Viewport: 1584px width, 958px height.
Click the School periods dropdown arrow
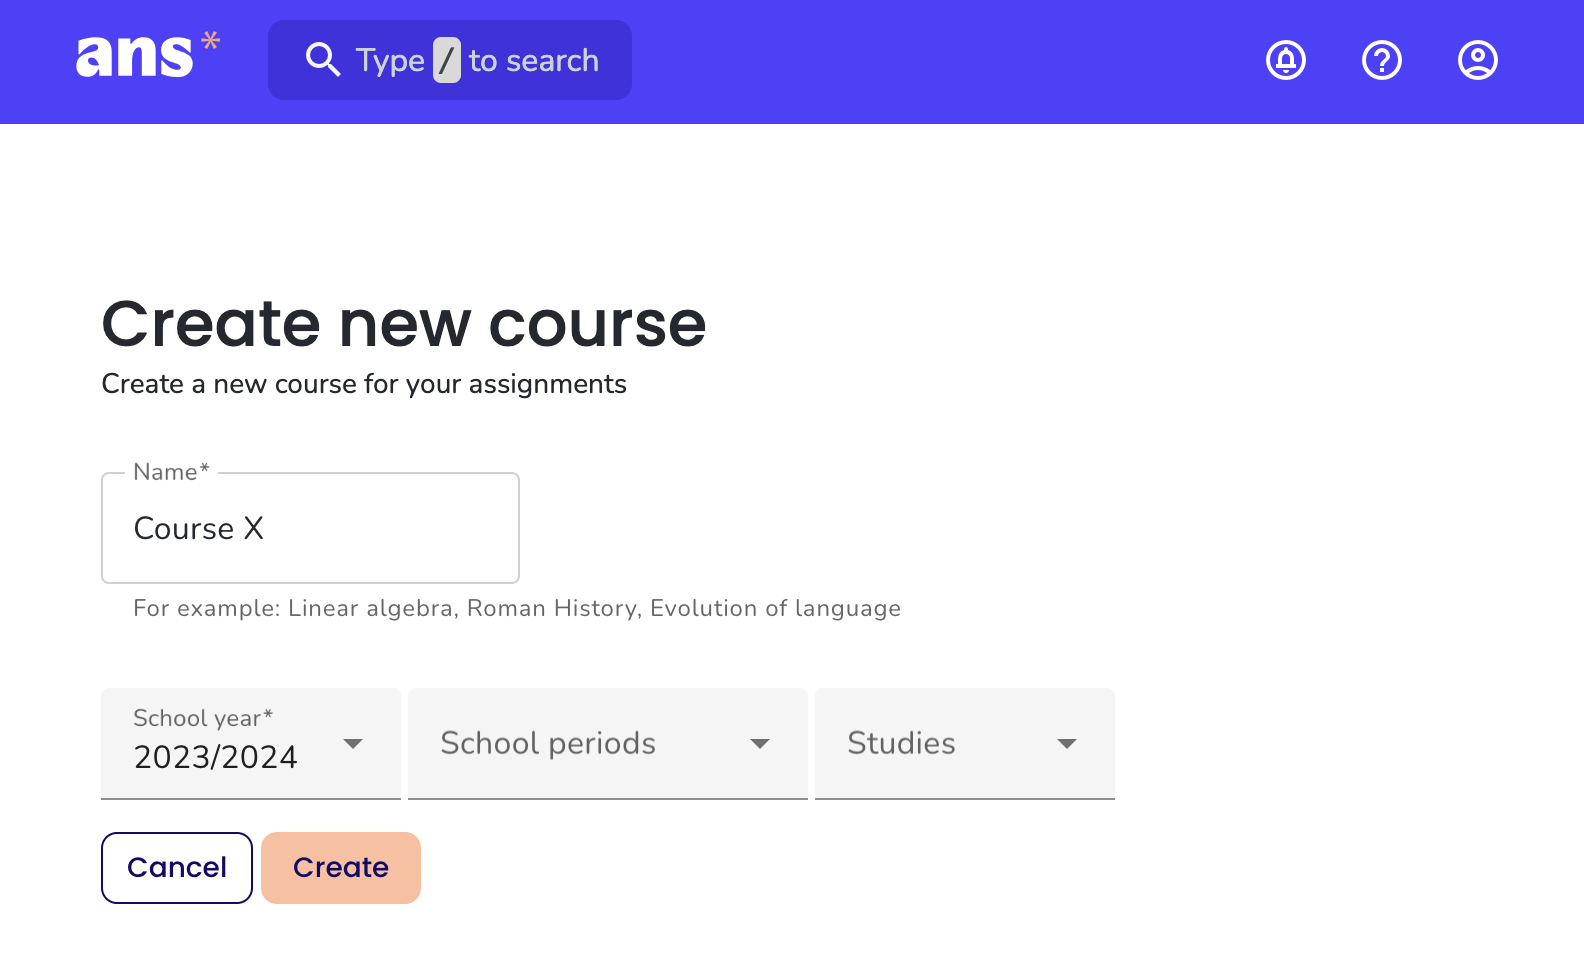click(760, 743)
